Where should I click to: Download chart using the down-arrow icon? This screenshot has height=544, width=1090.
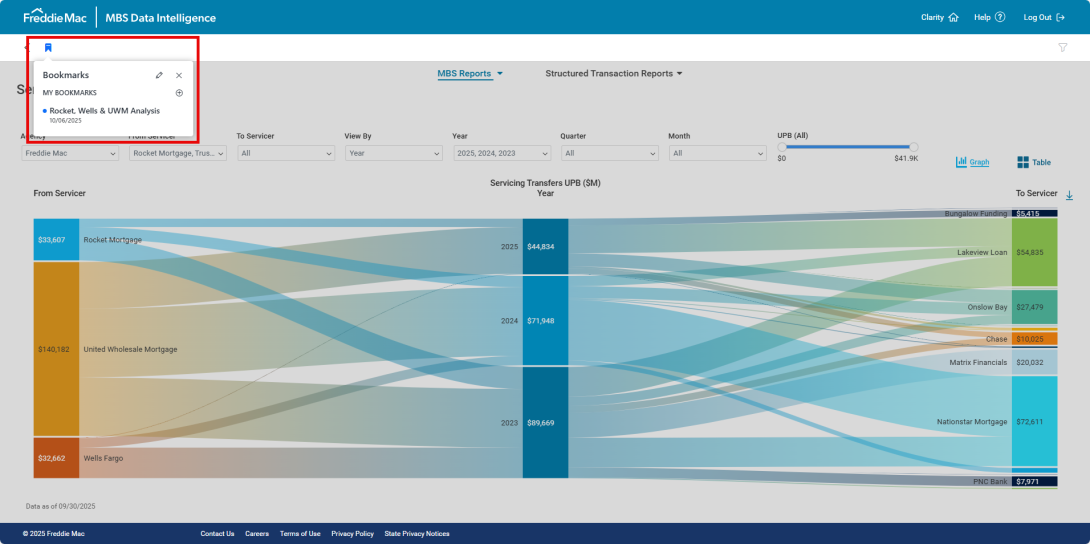click(x=1069, y=195)
